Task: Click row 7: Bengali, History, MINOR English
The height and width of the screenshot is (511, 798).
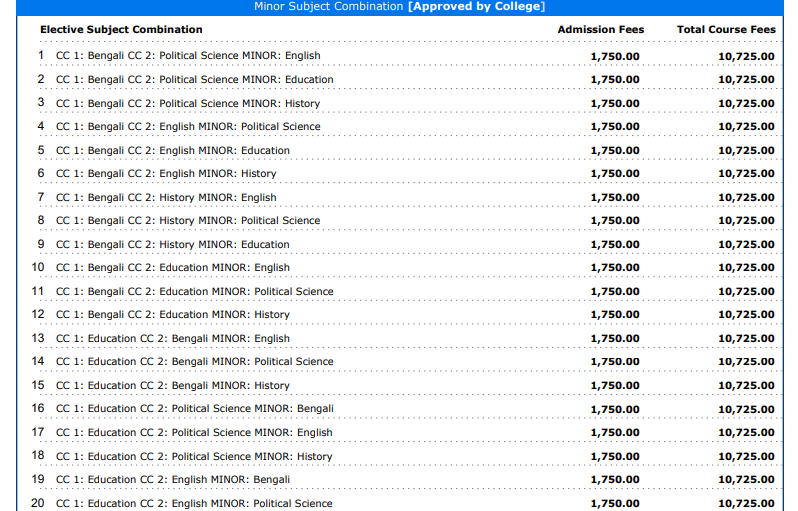Action: (166, 198)
